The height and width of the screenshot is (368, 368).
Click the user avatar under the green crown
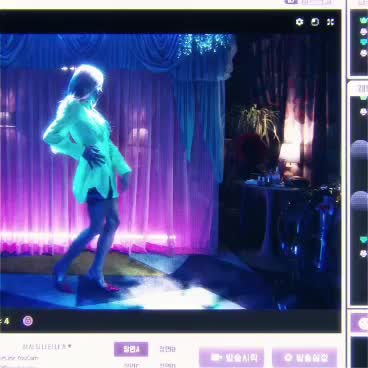[x=363, y=32]
